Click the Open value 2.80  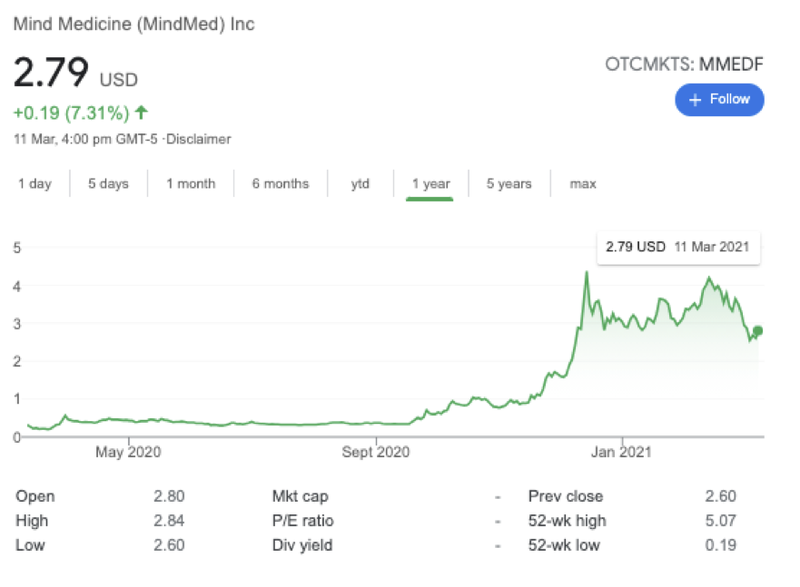point(169,496)
